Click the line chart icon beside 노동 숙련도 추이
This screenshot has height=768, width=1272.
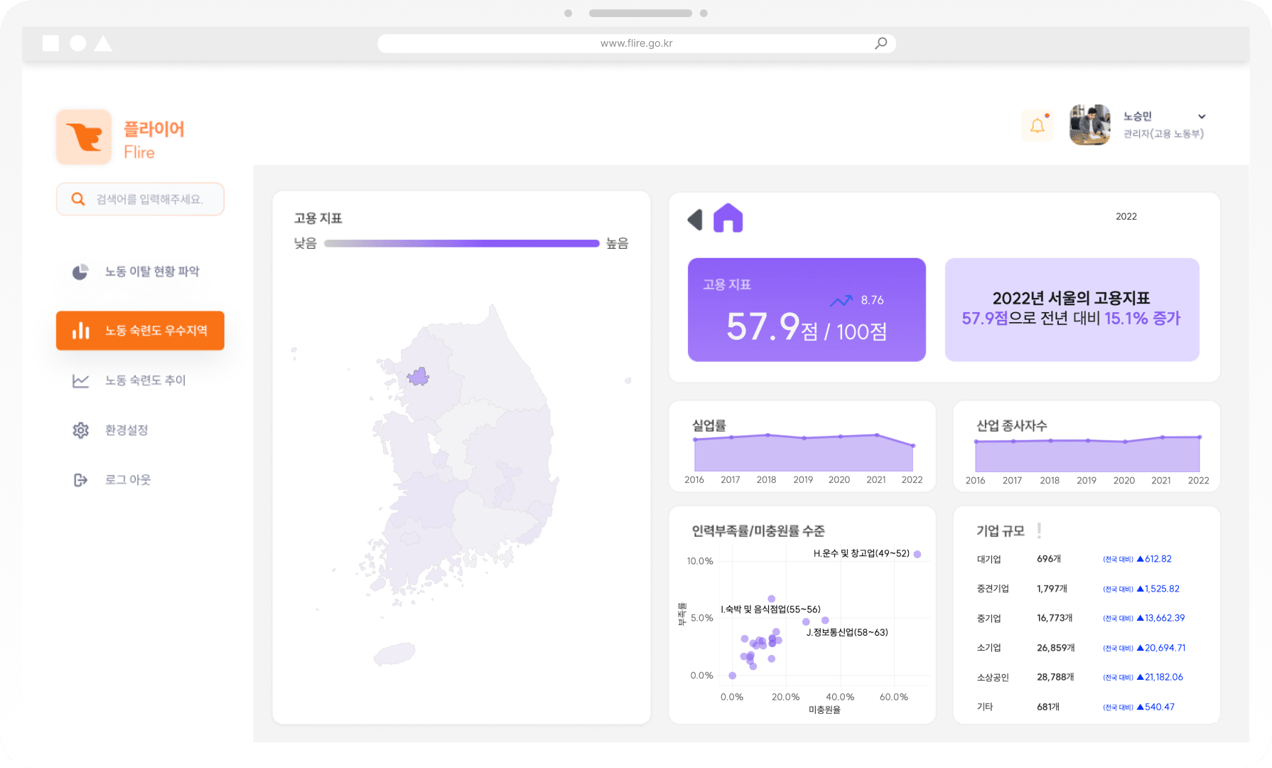coord(80,381)
